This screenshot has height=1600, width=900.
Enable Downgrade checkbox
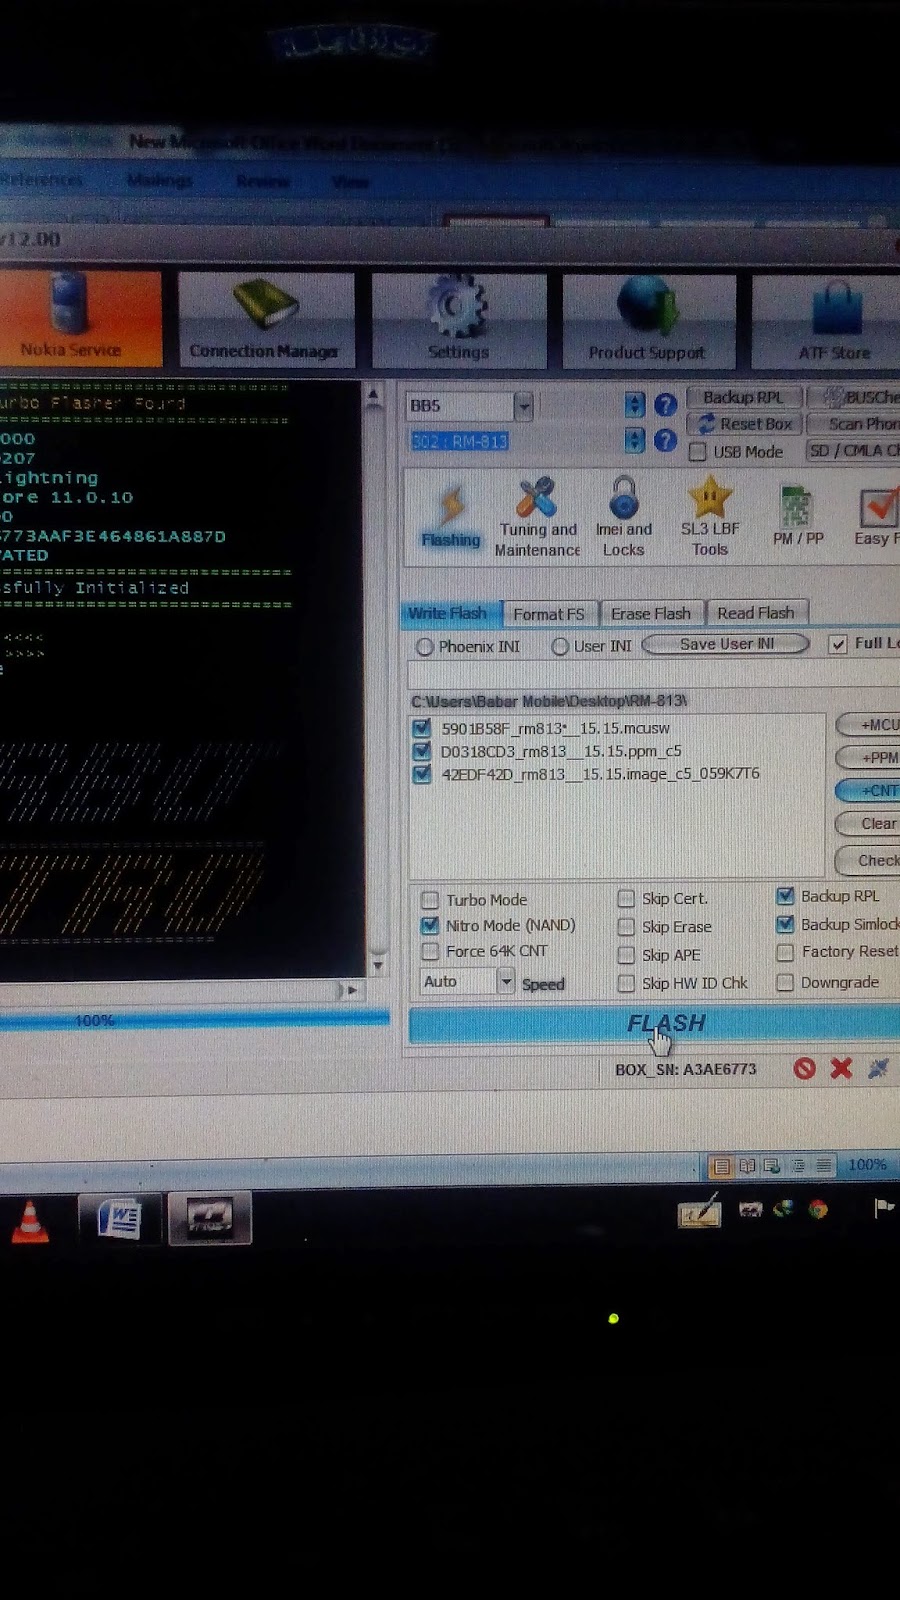785,982
